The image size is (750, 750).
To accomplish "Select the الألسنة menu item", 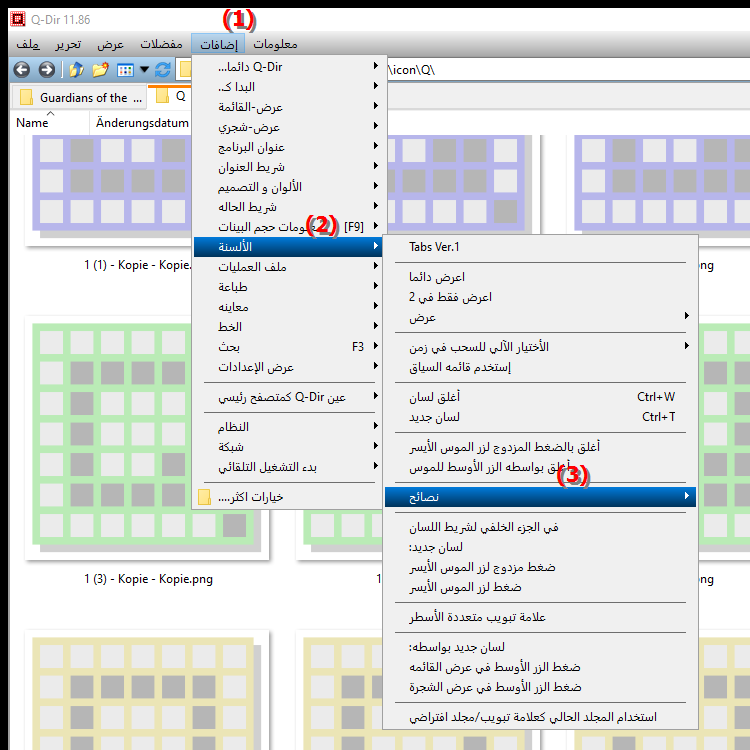I will point(289,247).
